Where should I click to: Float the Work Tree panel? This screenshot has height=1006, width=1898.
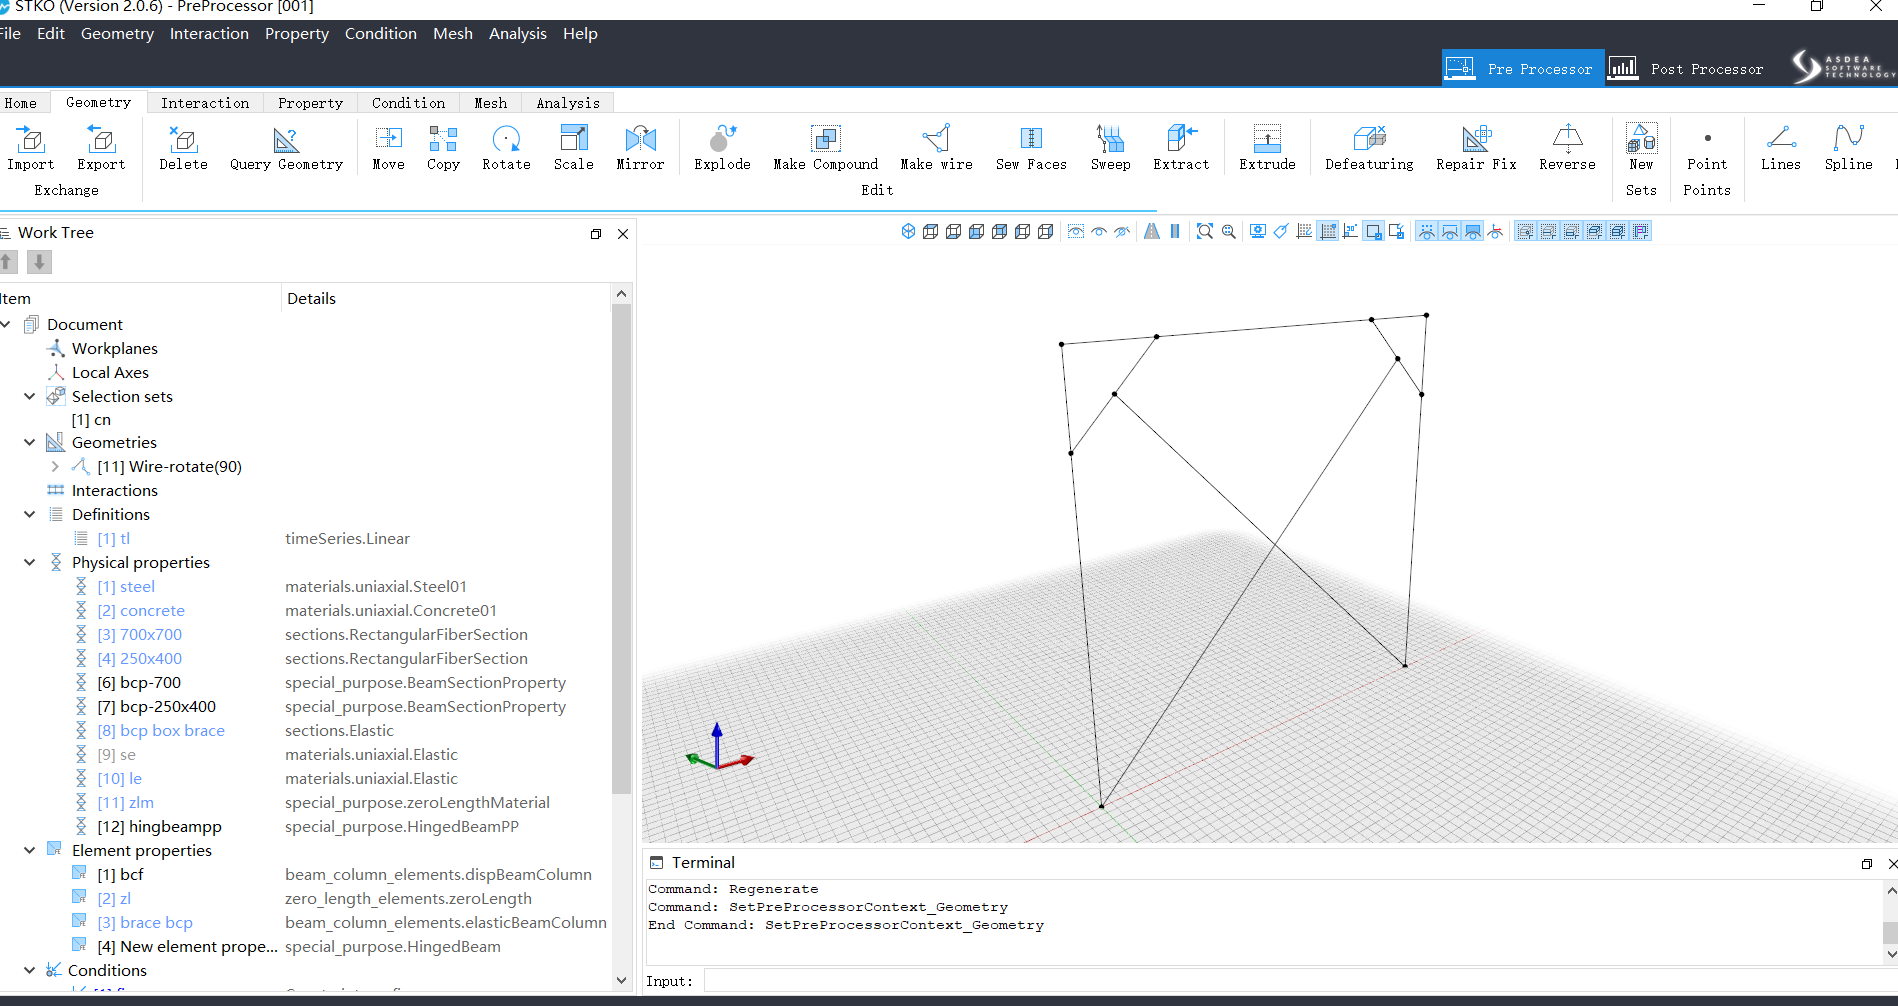[596, 233]
